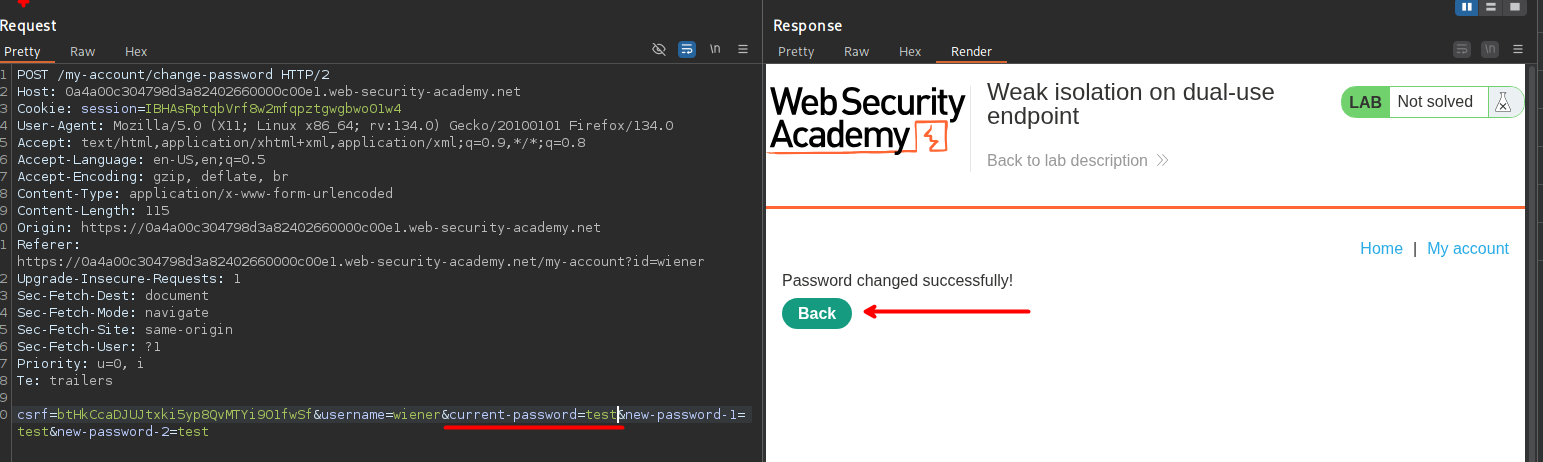
Task: Open the My account link
Action: [1467, 248]
